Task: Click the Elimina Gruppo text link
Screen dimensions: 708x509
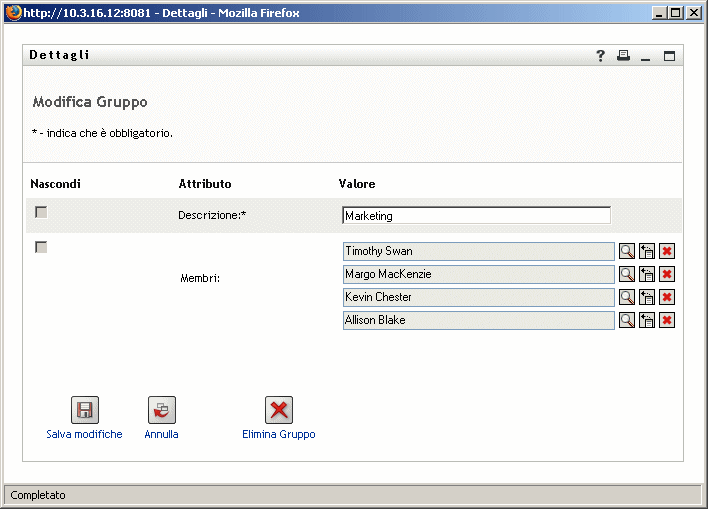Action: (279, 434)
